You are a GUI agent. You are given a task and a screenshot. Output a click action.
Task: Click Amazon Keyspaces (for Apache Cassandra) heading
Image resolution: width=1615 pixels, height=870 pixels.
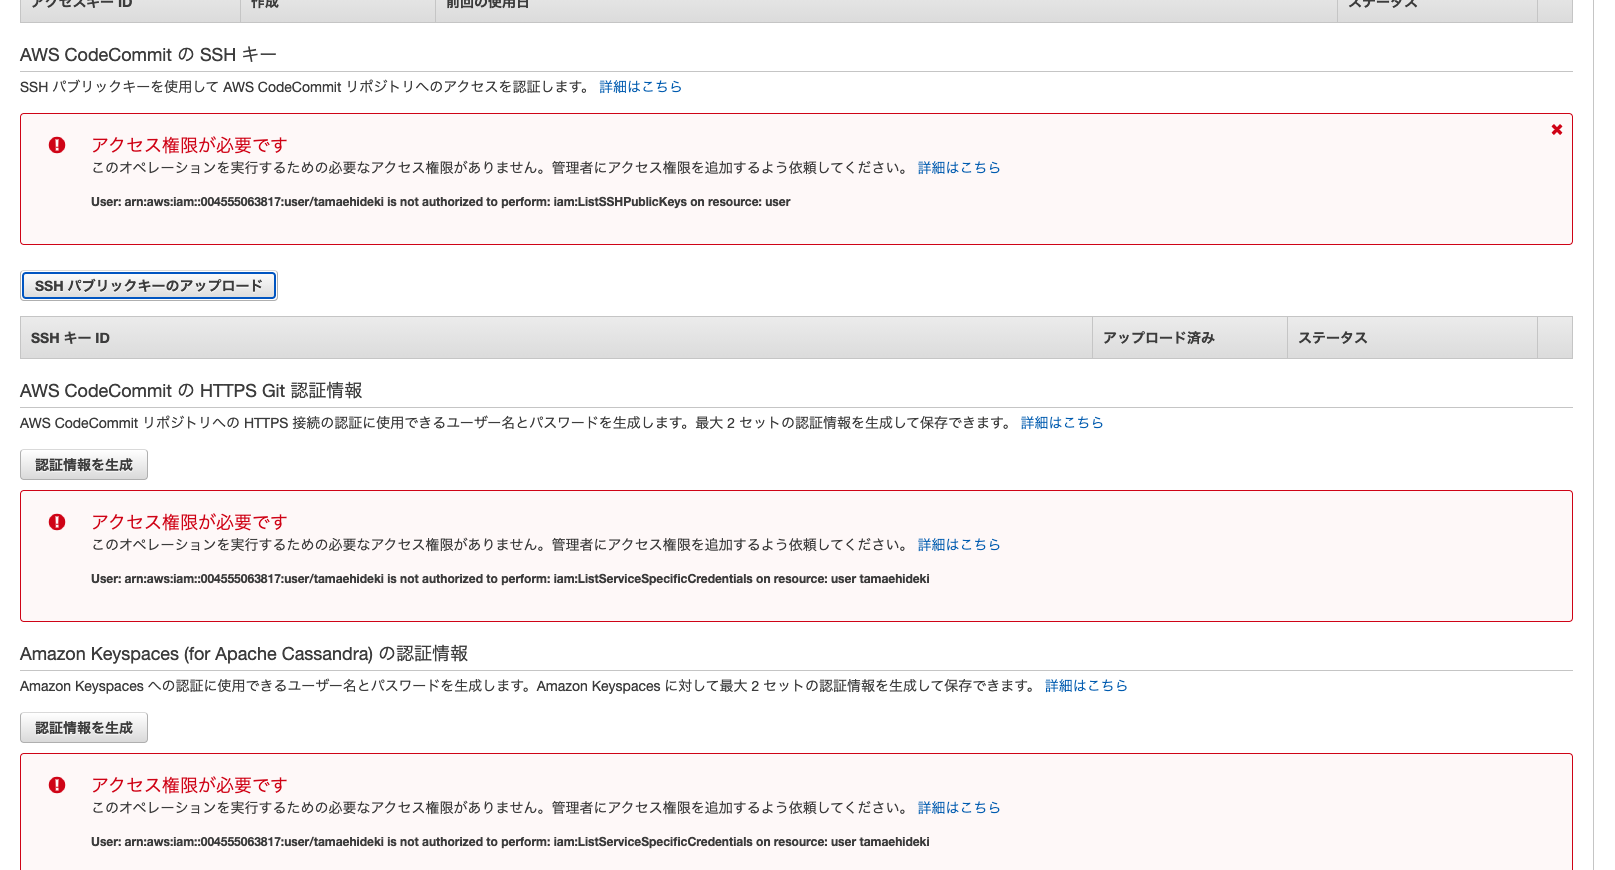click(x=244, y=654)
